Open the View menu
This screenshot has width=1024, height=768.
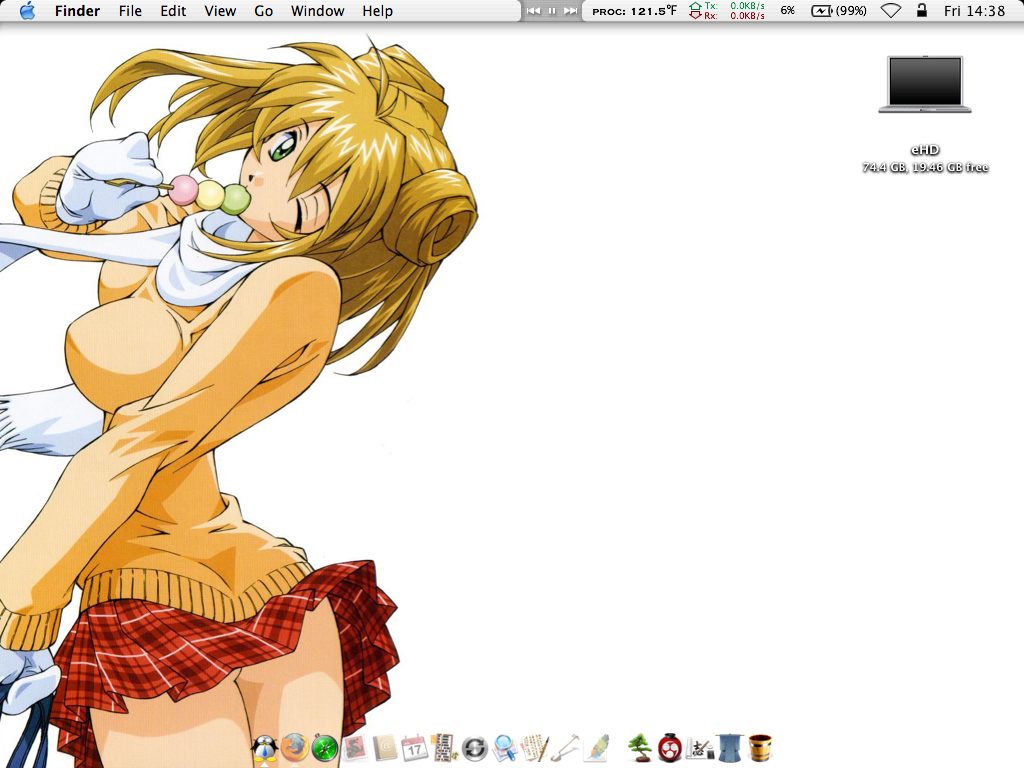tap(220, 11)
